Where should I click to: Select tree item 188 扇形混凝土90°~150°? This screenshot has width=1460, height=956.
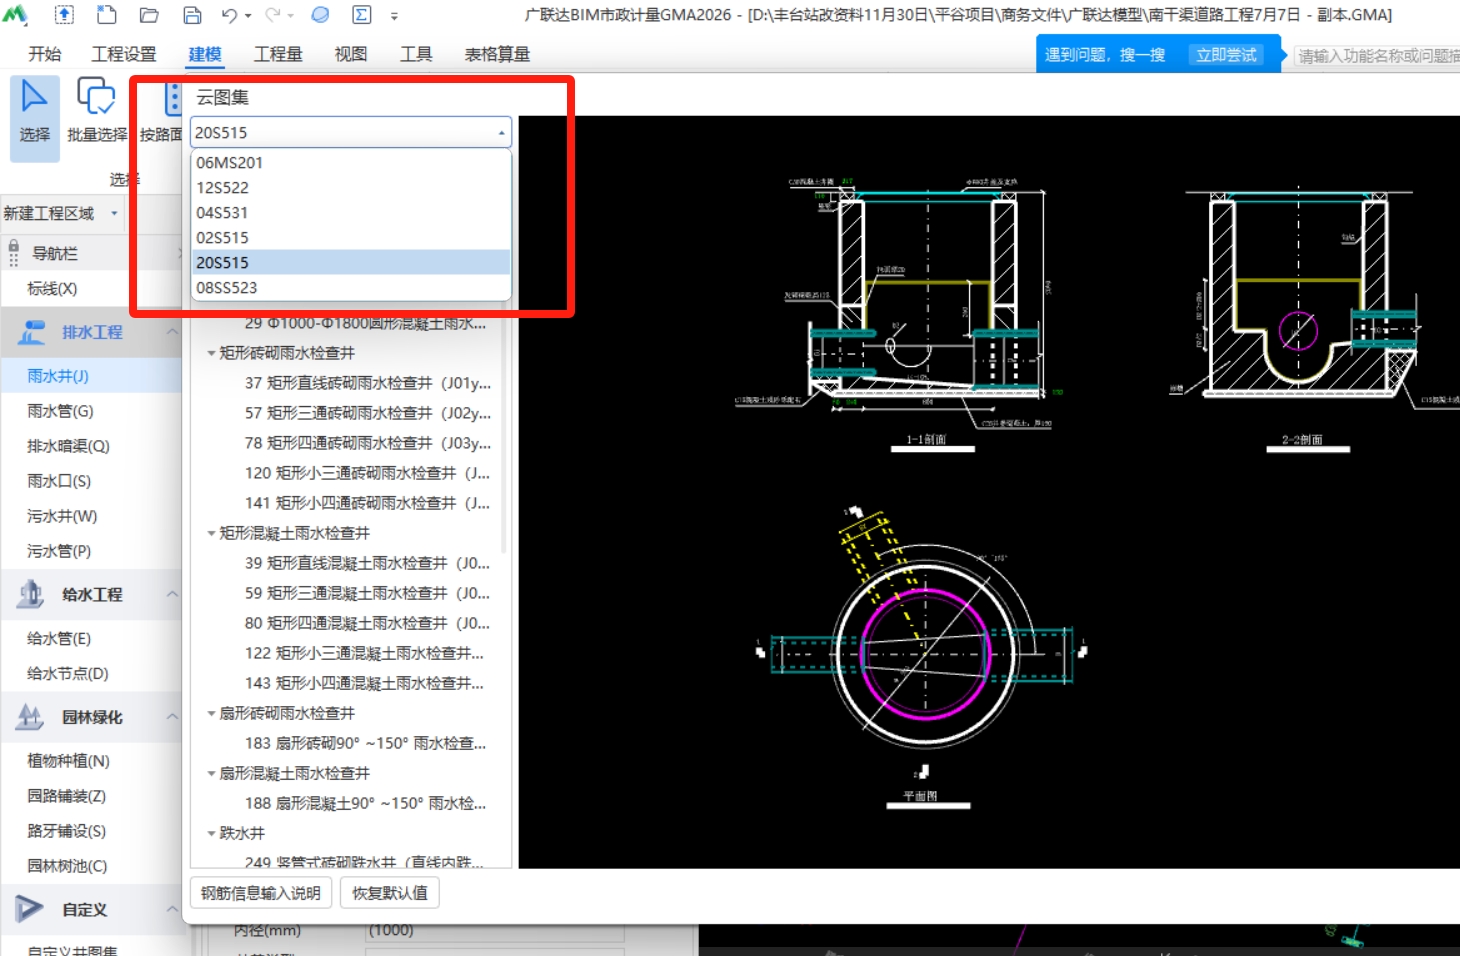366,803
